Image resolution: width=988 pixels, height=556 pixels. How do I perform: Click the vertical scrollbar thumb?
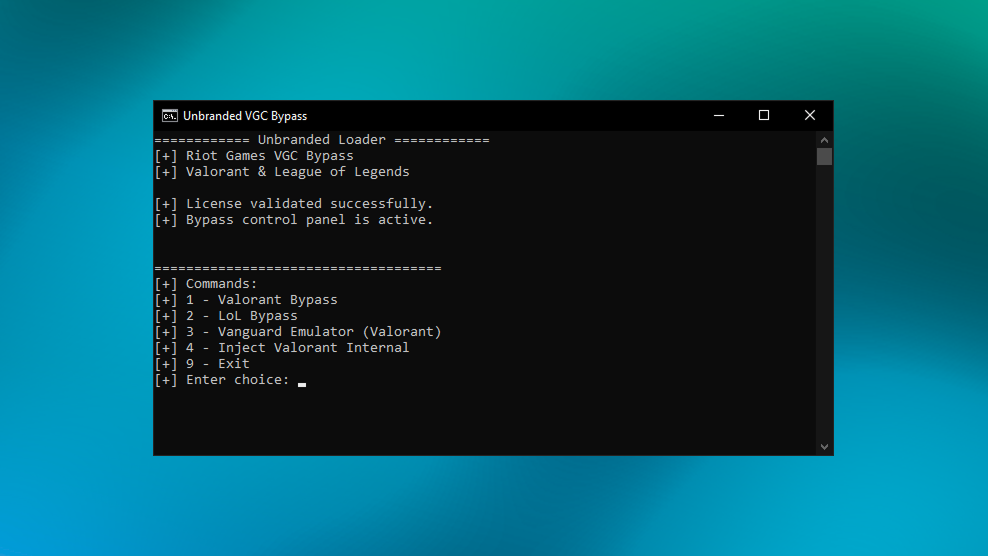pos(824,157)
